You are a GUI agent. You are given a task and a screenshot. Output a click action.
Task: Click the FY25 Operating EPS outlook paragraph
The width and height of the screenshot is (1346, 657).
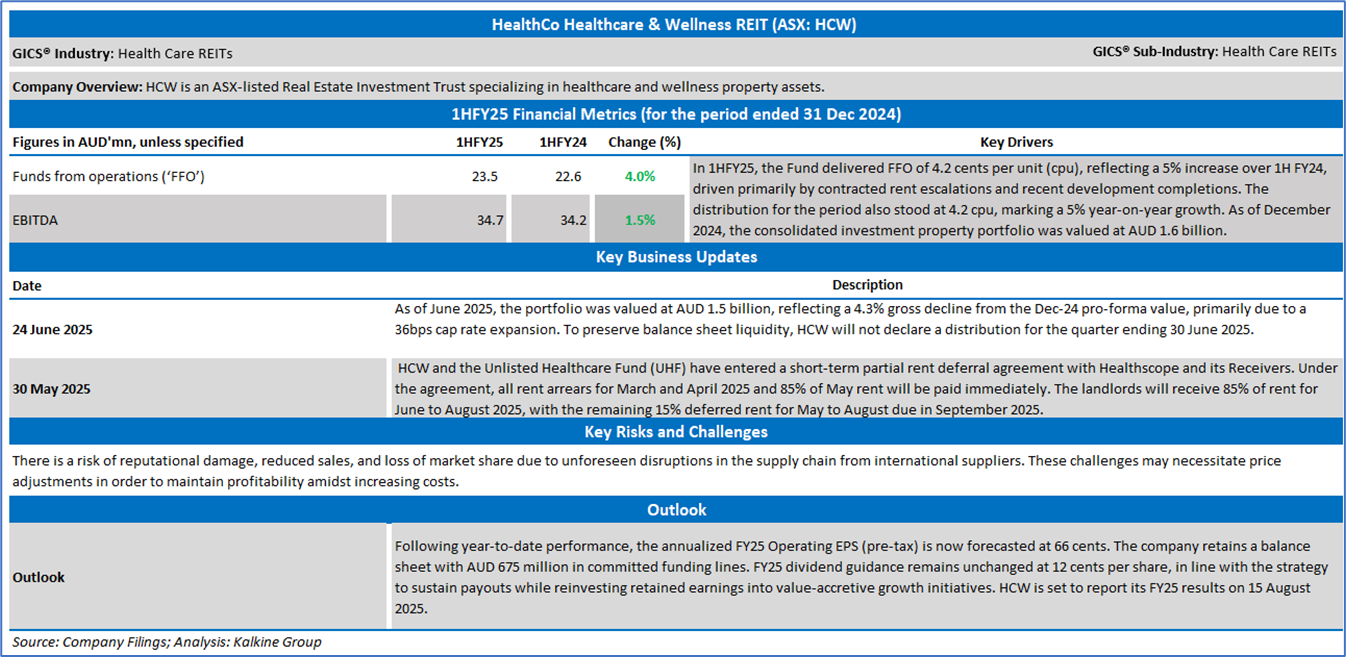(x=861, y=577)
